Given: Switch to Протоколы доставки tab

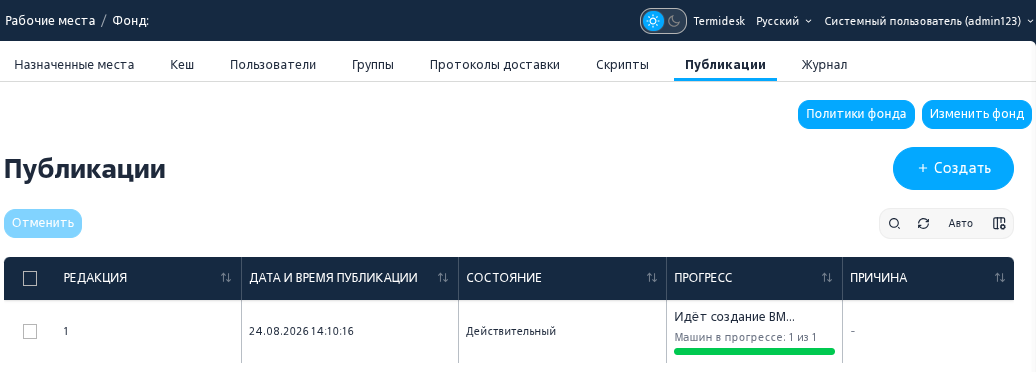Looking at the screenshot, I should click(x=495, y=65).
